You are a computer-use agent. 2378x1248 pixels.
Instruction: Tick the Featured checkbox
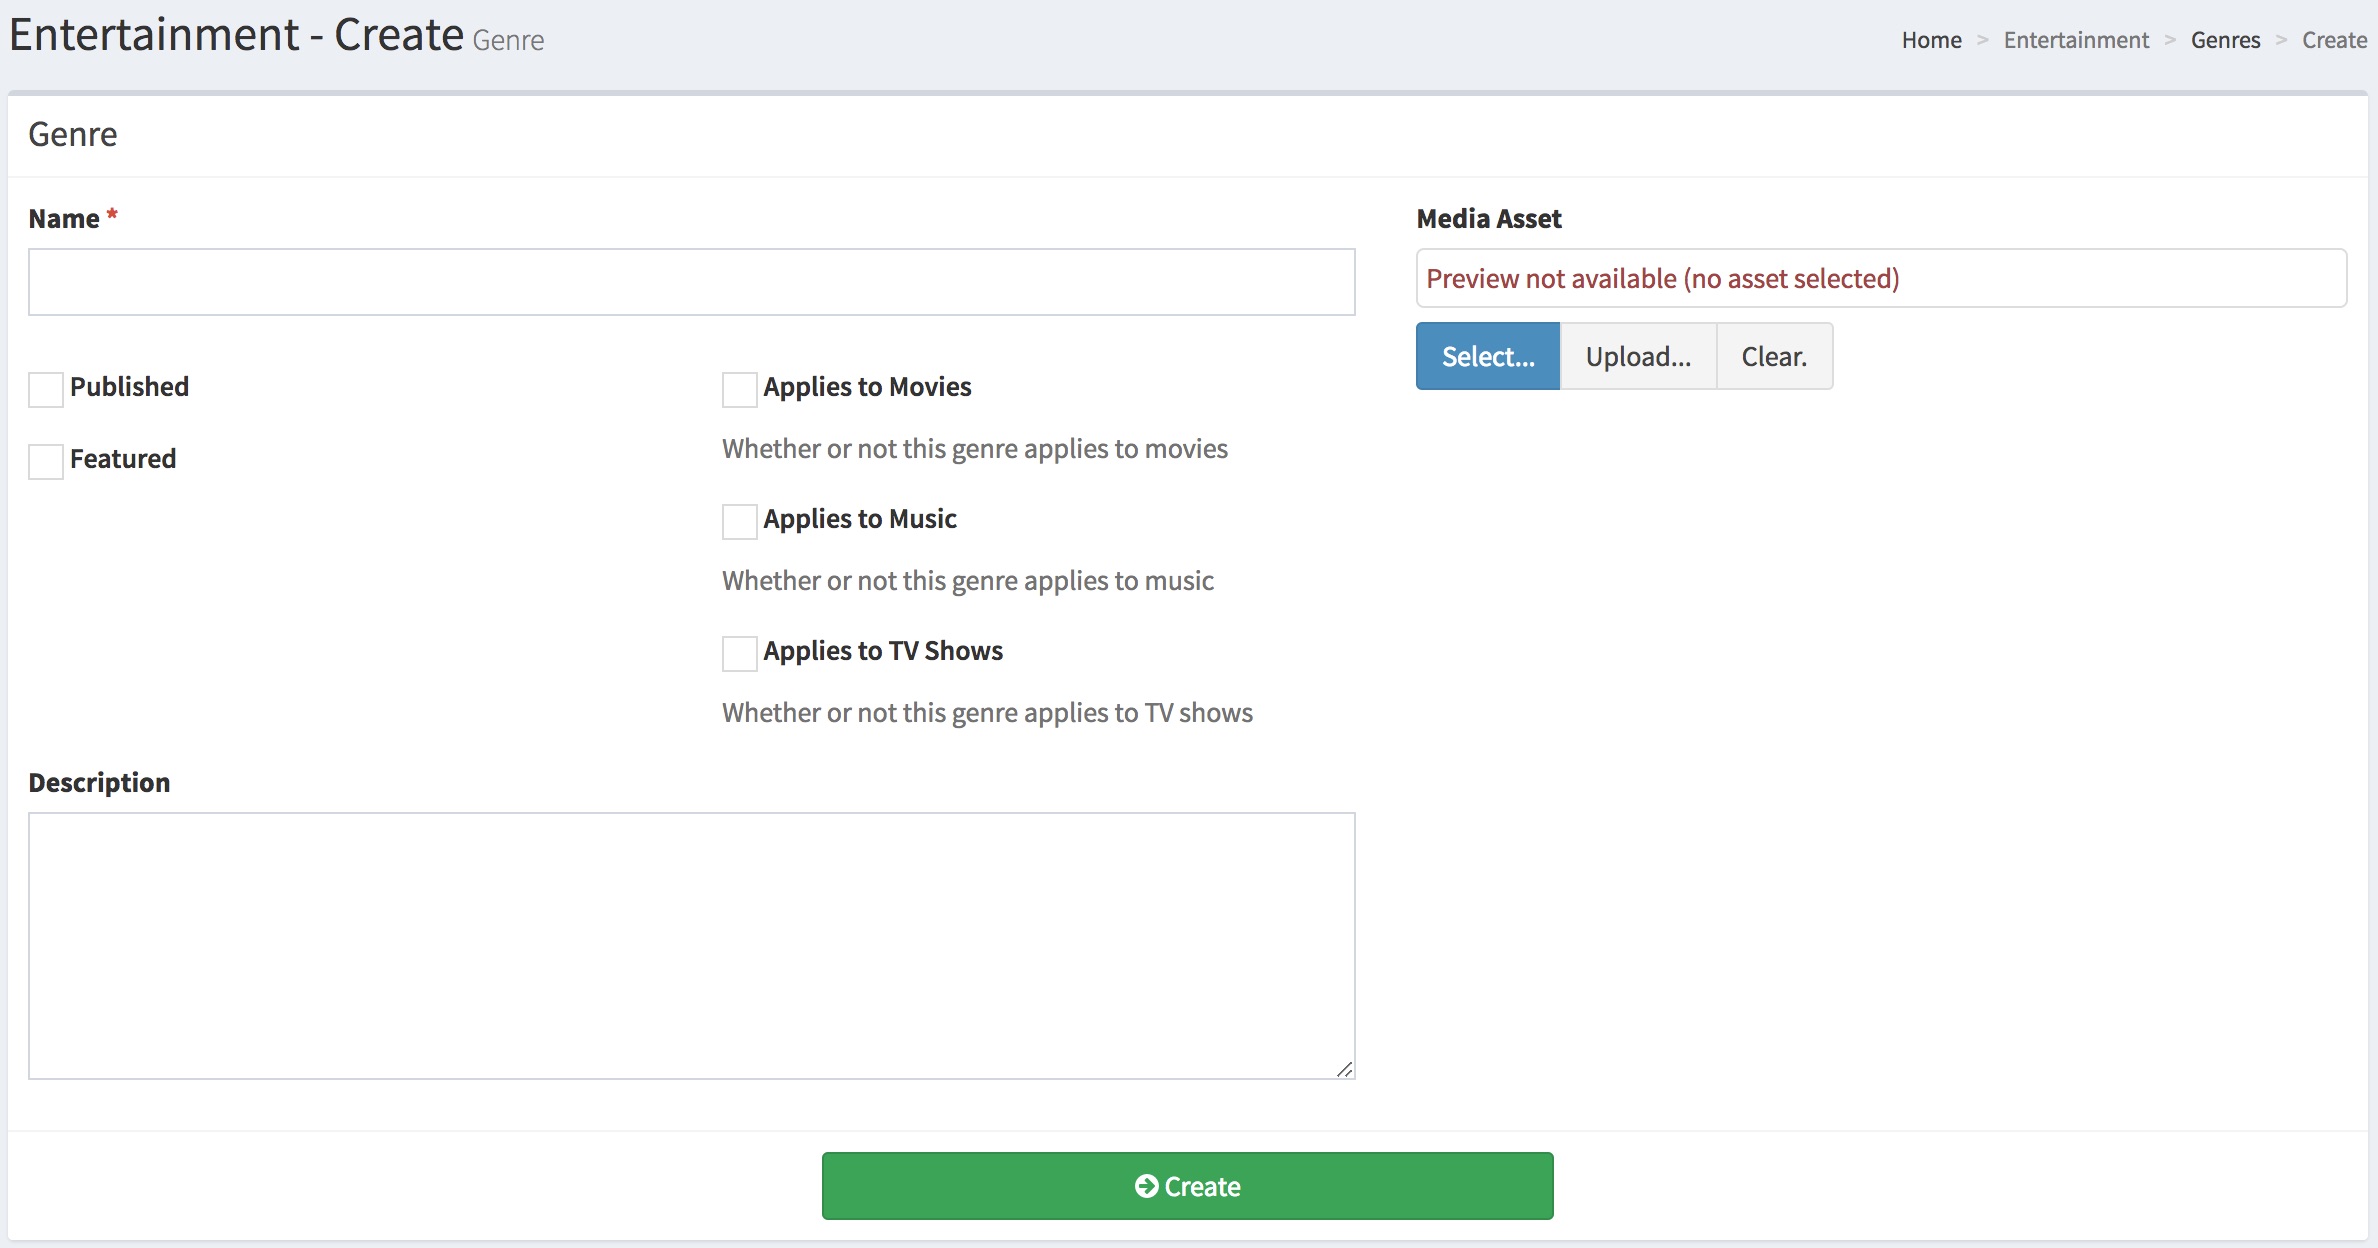point(46,461)
